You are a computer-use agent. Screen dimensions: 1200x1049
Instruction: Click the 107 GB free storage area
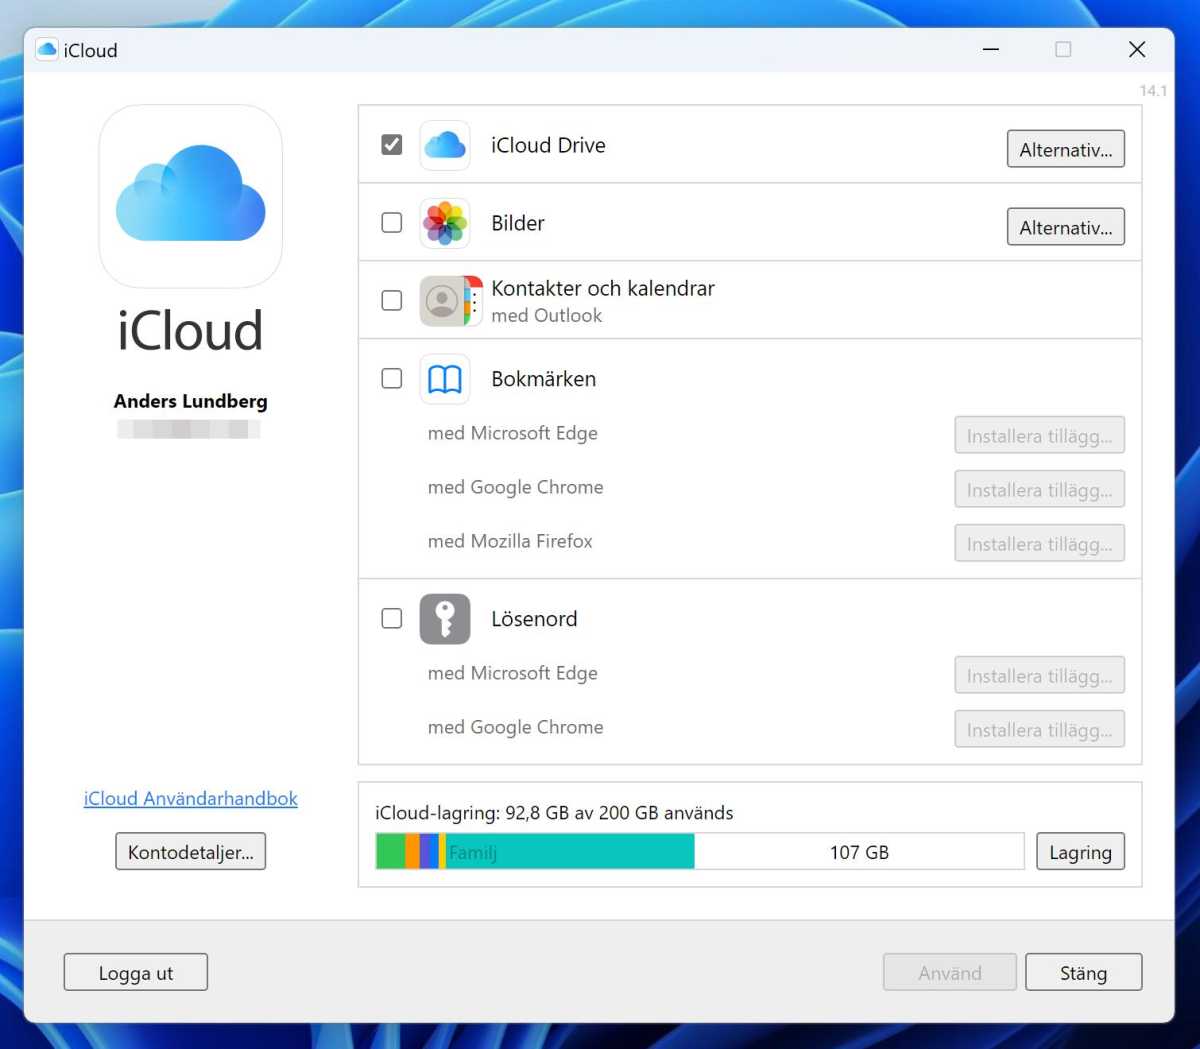pos(859,852)
